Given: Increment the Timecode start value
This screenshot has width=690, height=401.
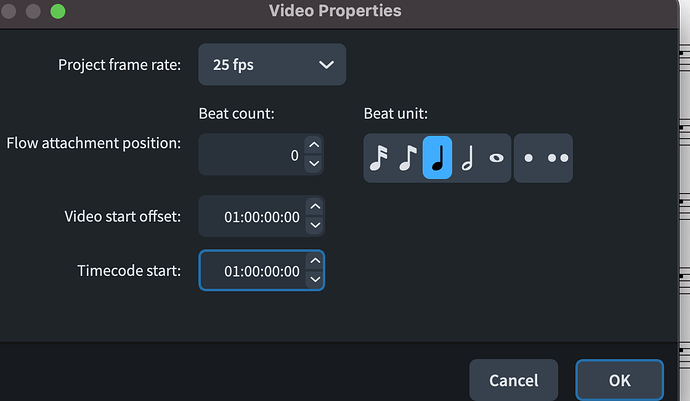Looking at the screenshot, I should pyautogui.click(x=314, y=261).
